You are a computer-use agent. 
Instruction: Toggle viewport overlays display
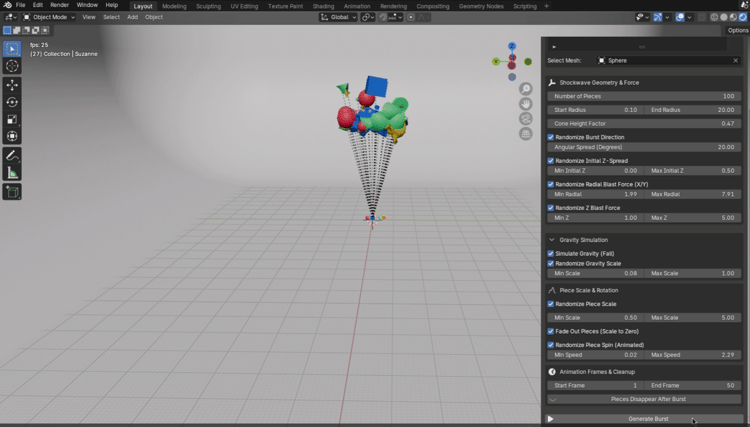point(680,17)
